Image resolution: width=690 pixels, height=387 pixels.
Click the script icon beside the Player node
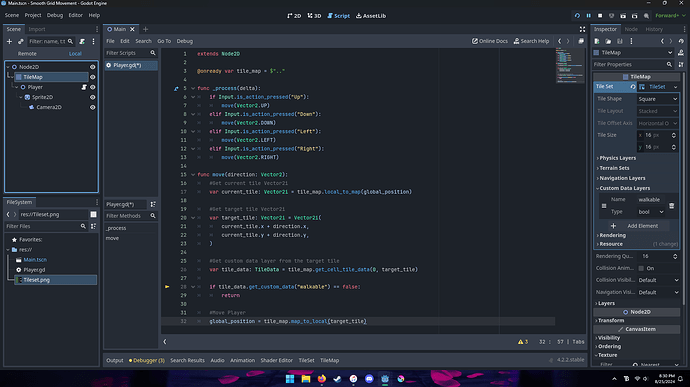pos(84,87)
